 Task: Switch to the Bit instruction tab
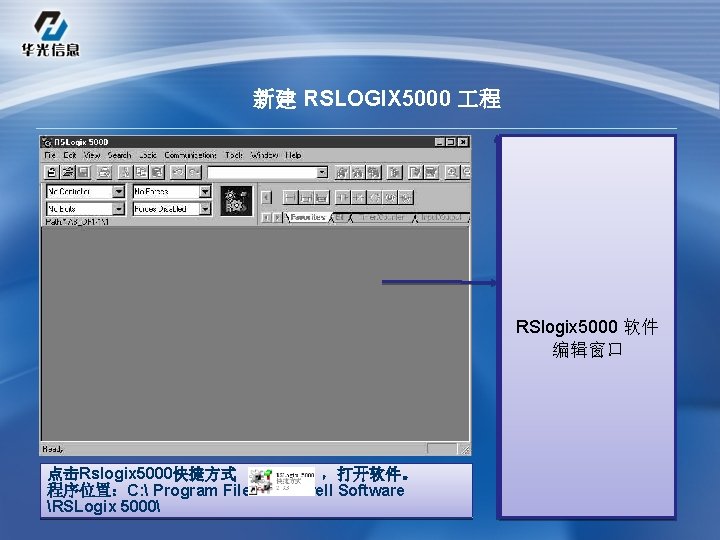point(340,217)
